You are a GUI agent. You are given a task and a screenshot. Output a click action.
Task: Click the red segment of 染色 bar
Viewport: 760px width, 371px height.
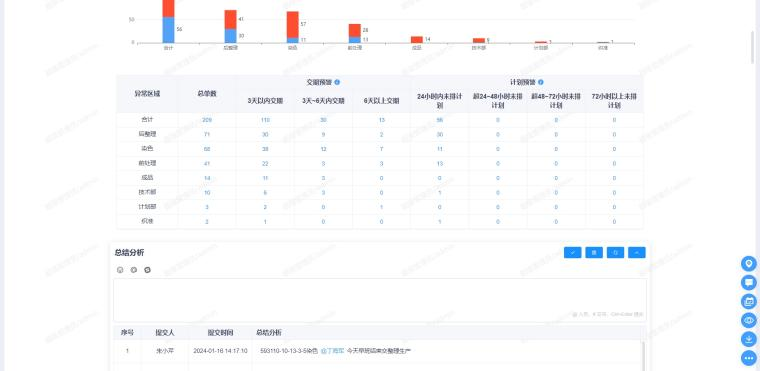(x=293, y=24)
